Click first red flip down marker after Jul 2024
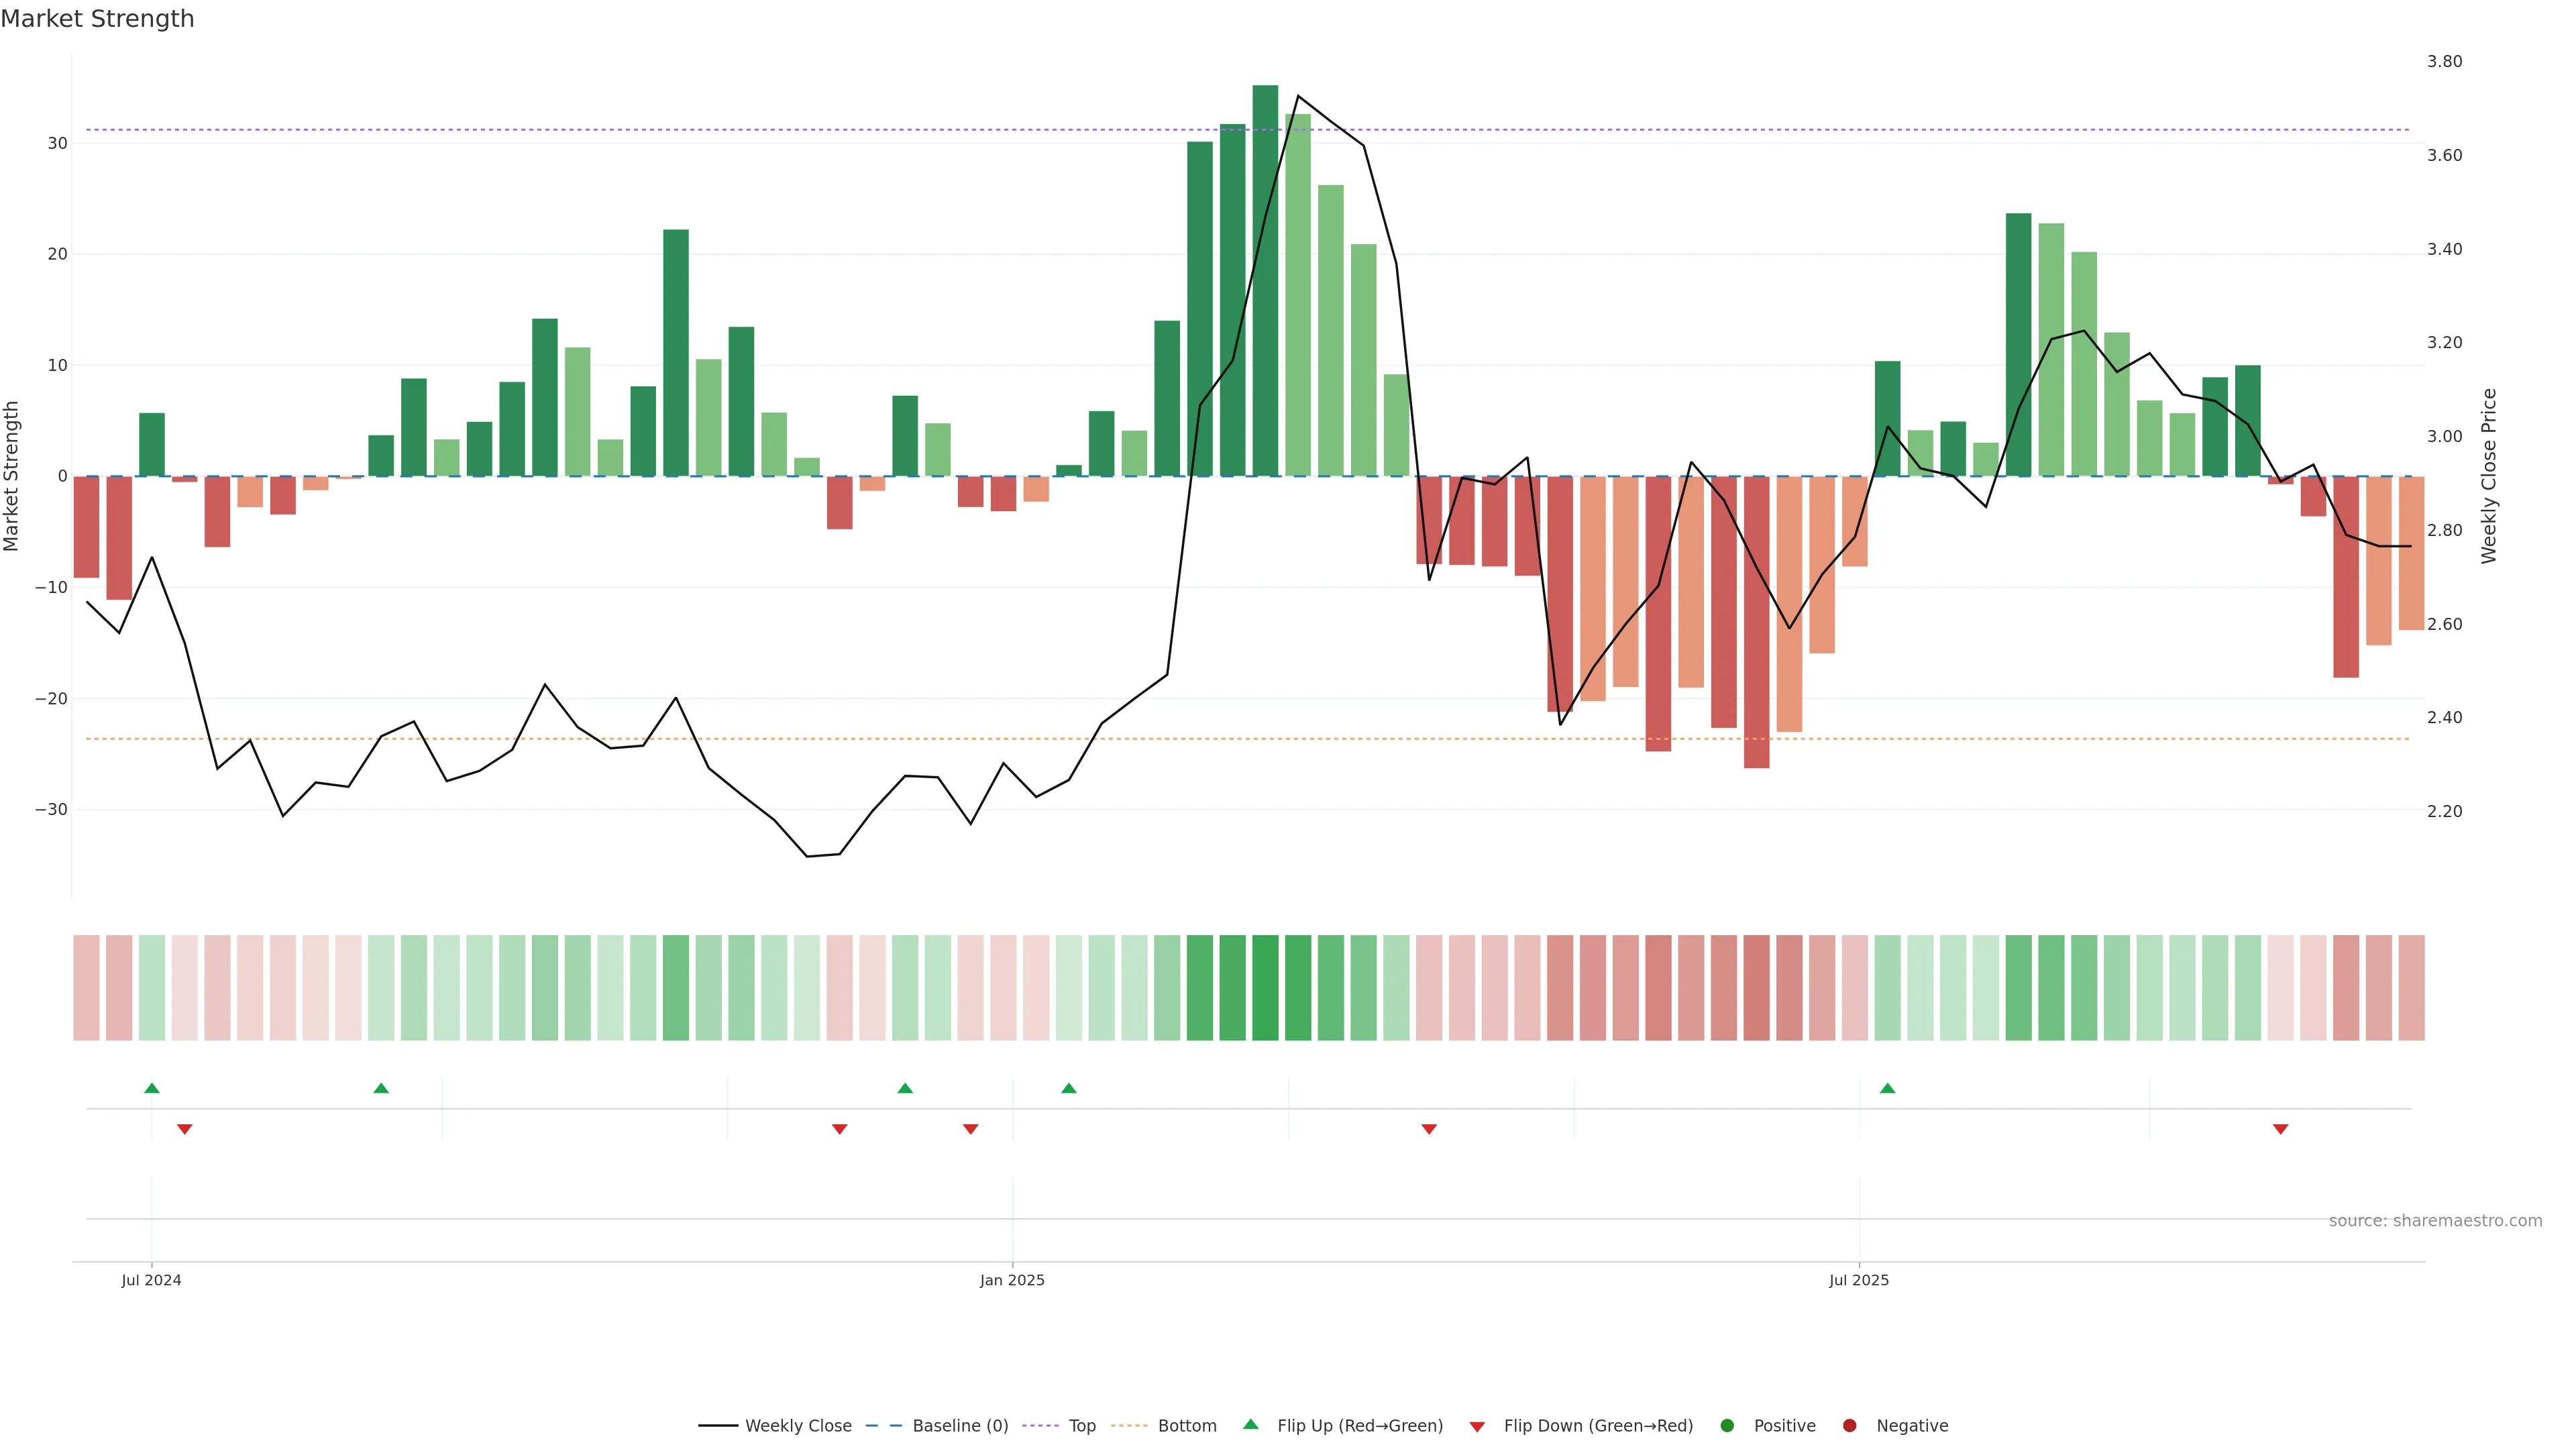2576x1449 pixels. point(184,1129)
